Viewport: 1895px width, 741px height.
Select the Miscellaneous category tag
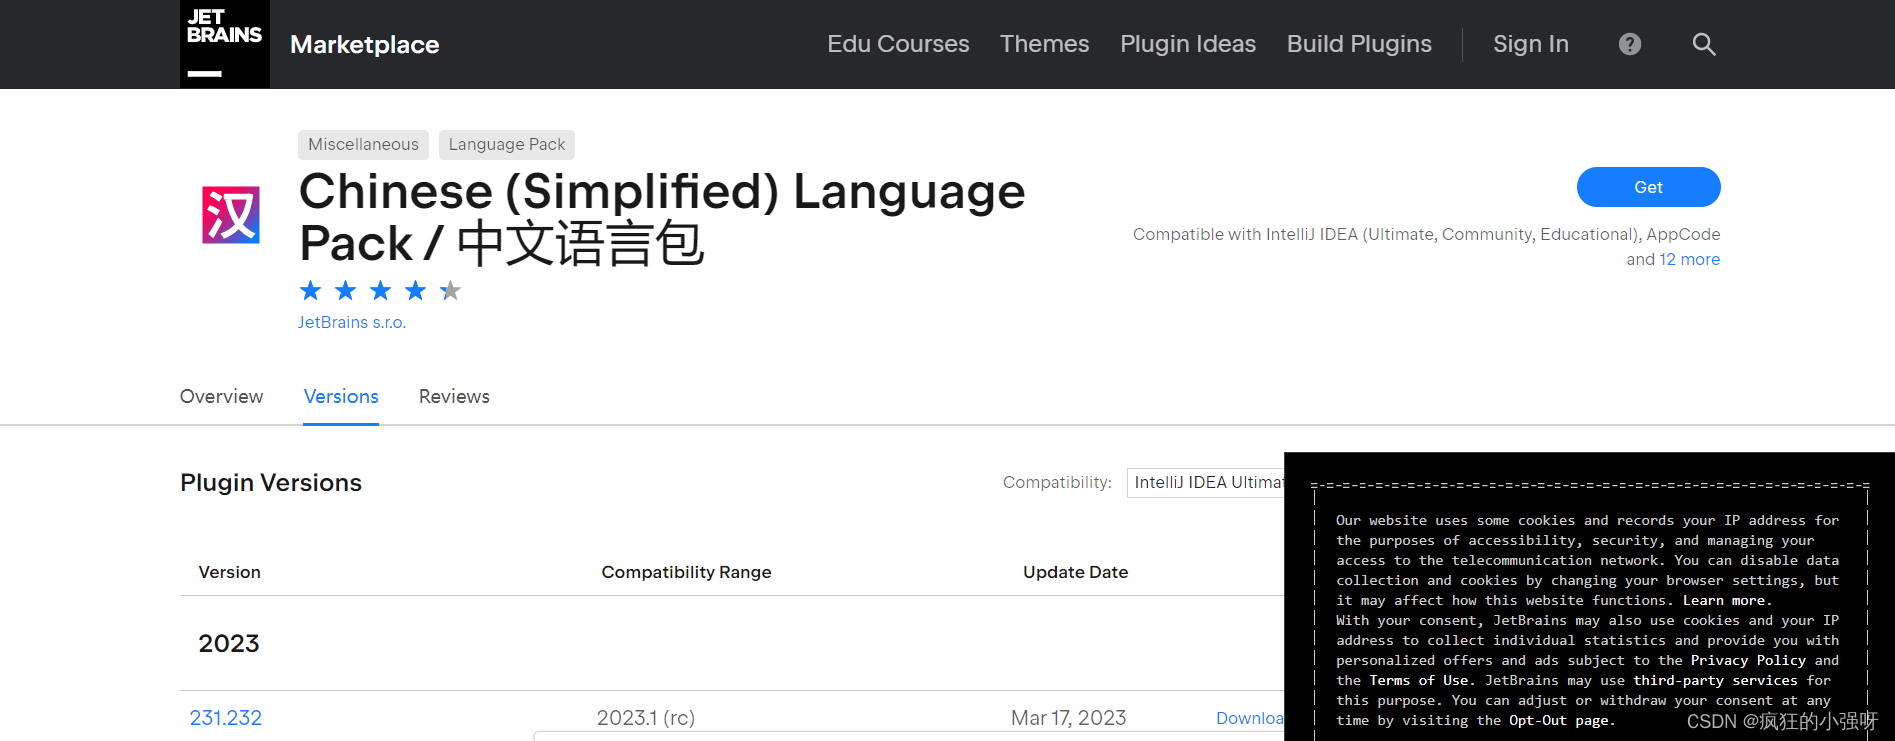pyautogui.click(x=363, y=145)
